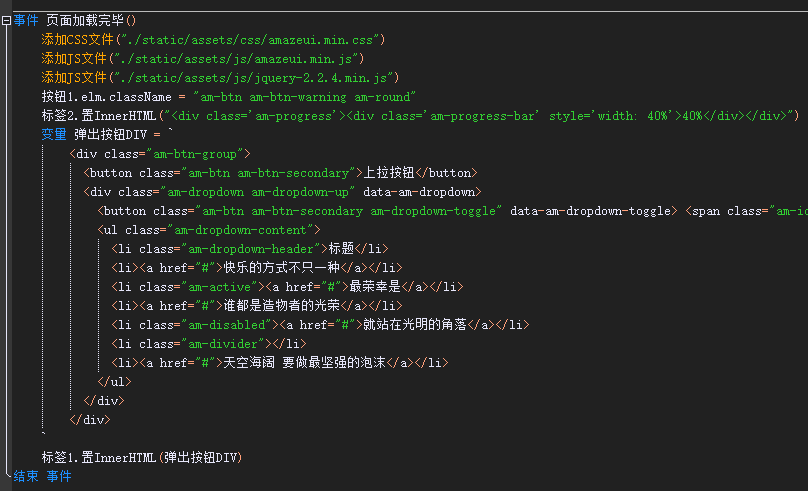The width and height of the screenshot is (808, 491).
Task: Click the 弹出按钮DIV variable name
Action: click(111, 135)
